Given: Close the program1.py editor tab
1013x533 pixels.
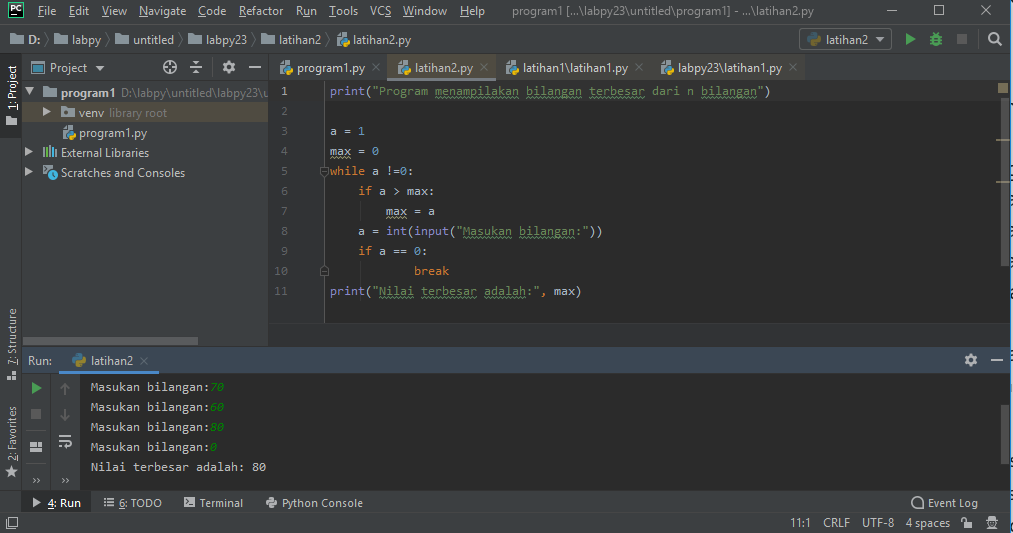Looking at the screenshot, I should [x=376, y=67].
